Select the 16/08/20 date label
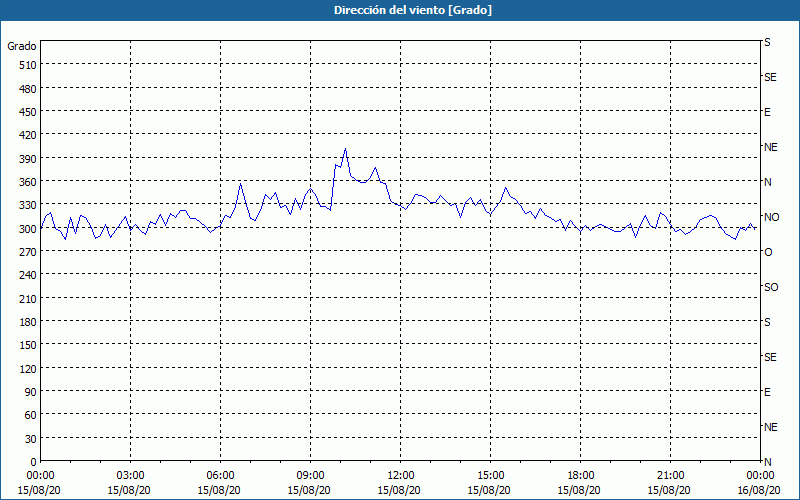Screen dimensions: 800x500 tap(760, 490)
